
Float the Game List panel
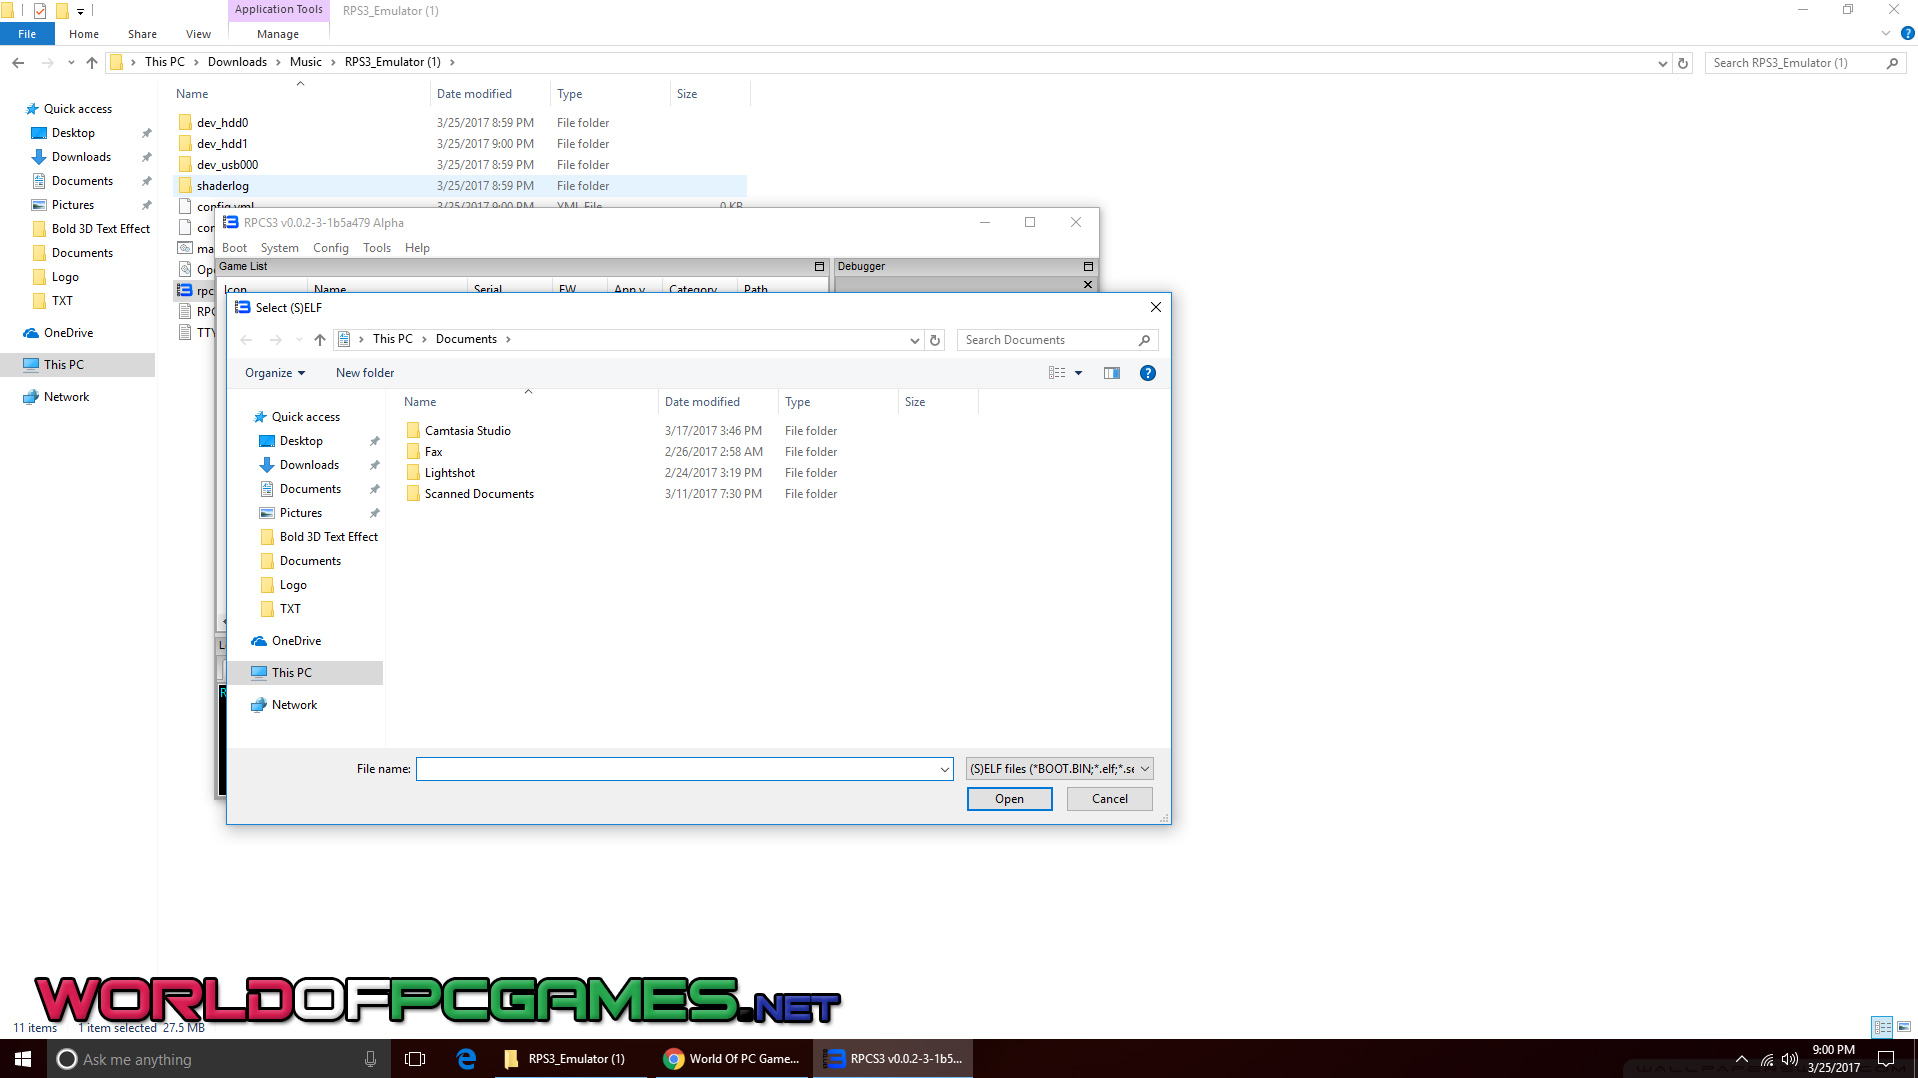819,267
